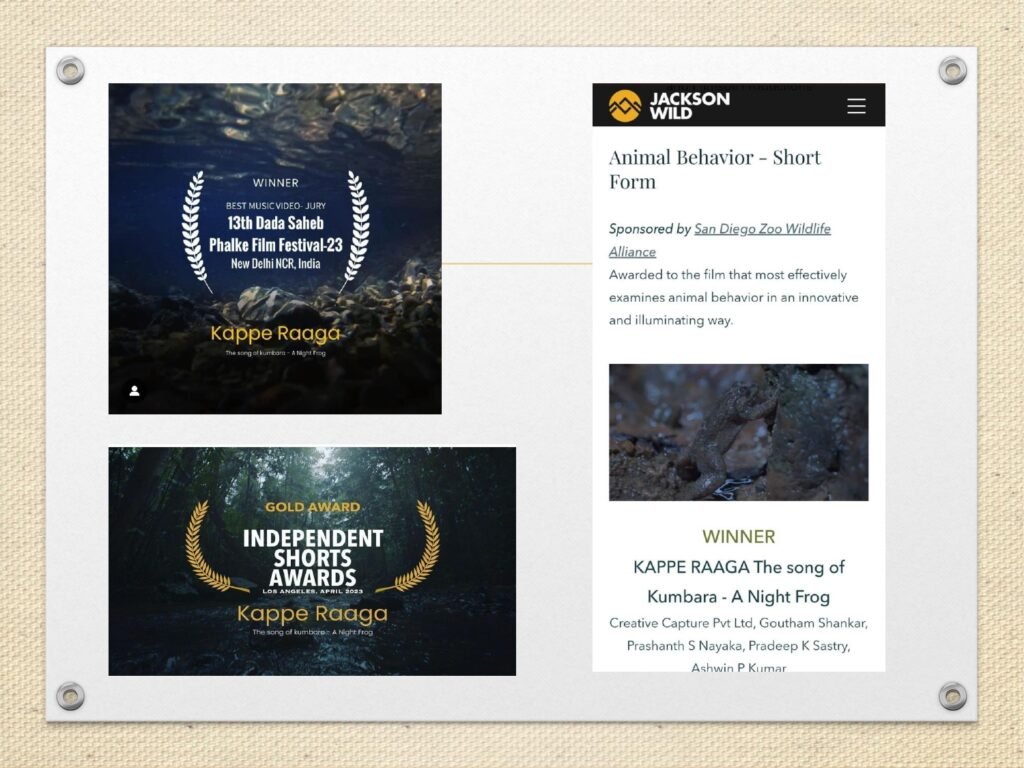Image resolution: width=1024 pixels, height=768 pixels.
Task: Click the green 'WINNER' label under frog photo
Action: [739, 536]
